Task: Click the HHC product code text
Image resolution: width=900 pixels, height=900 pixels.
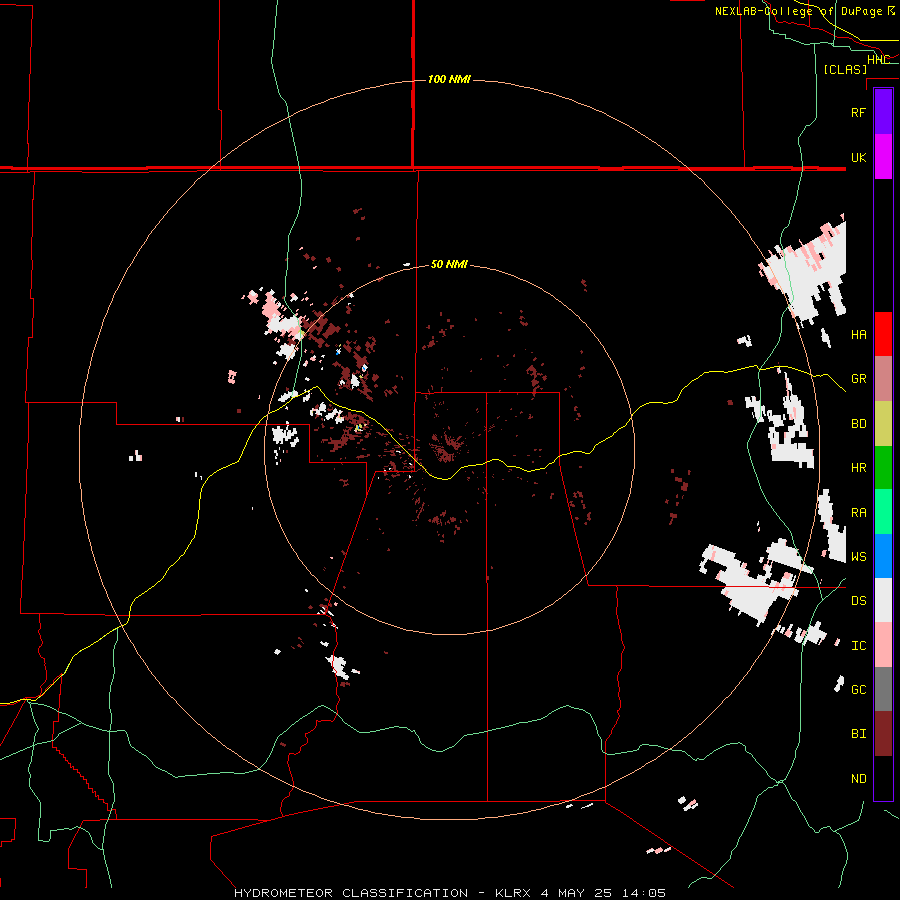Action: pyautogui.click(x=878, y=60)
